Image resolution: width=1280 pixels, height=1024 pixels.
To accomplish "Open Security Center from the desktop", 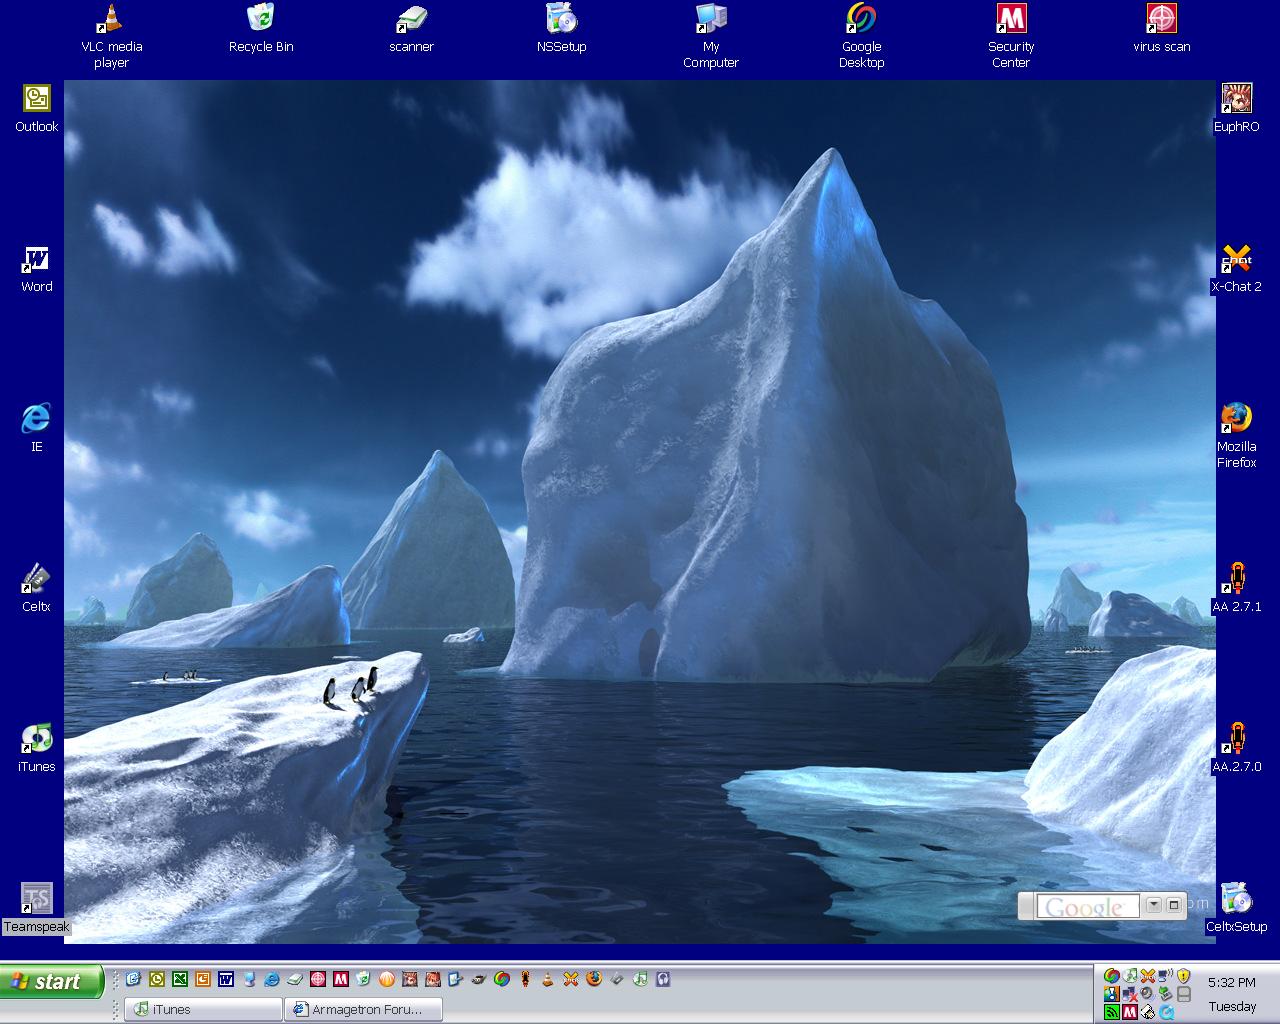I will (1011, 20).
